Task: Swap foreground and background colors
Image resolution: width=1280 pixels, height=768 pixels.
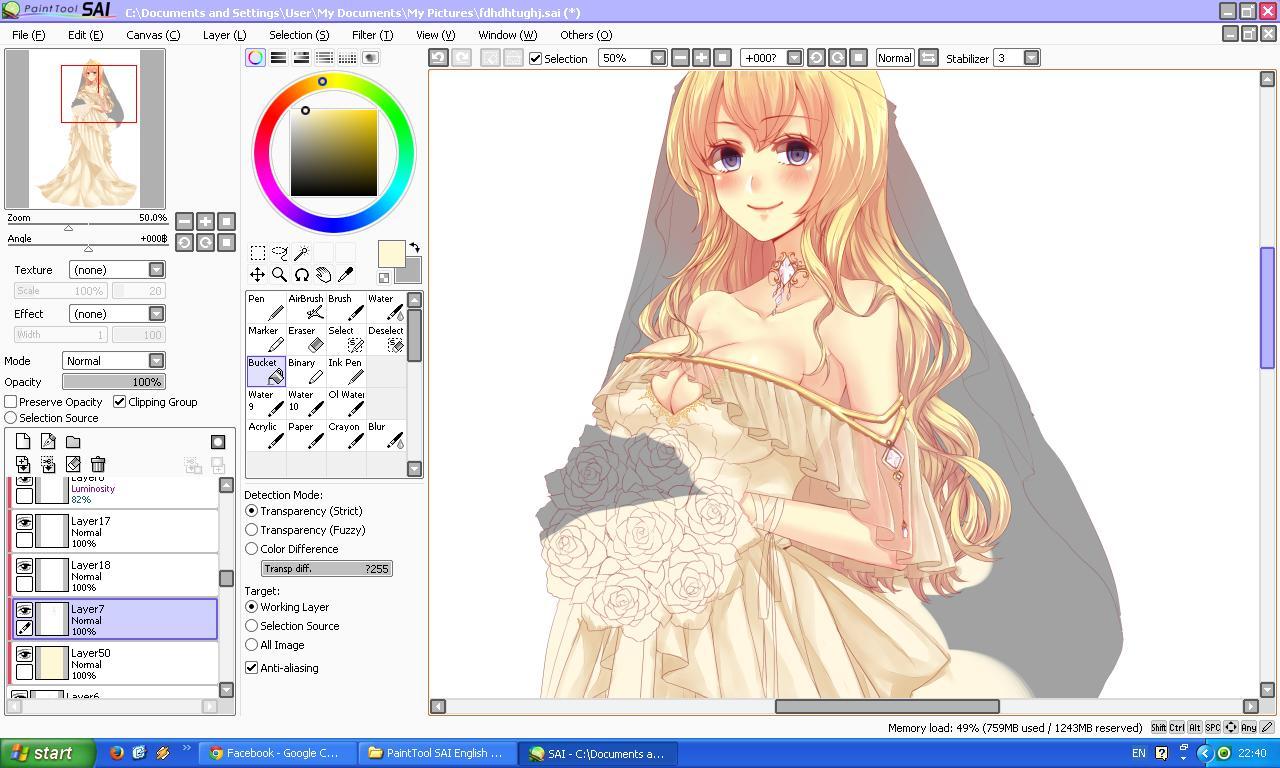Action: [414, 247]
